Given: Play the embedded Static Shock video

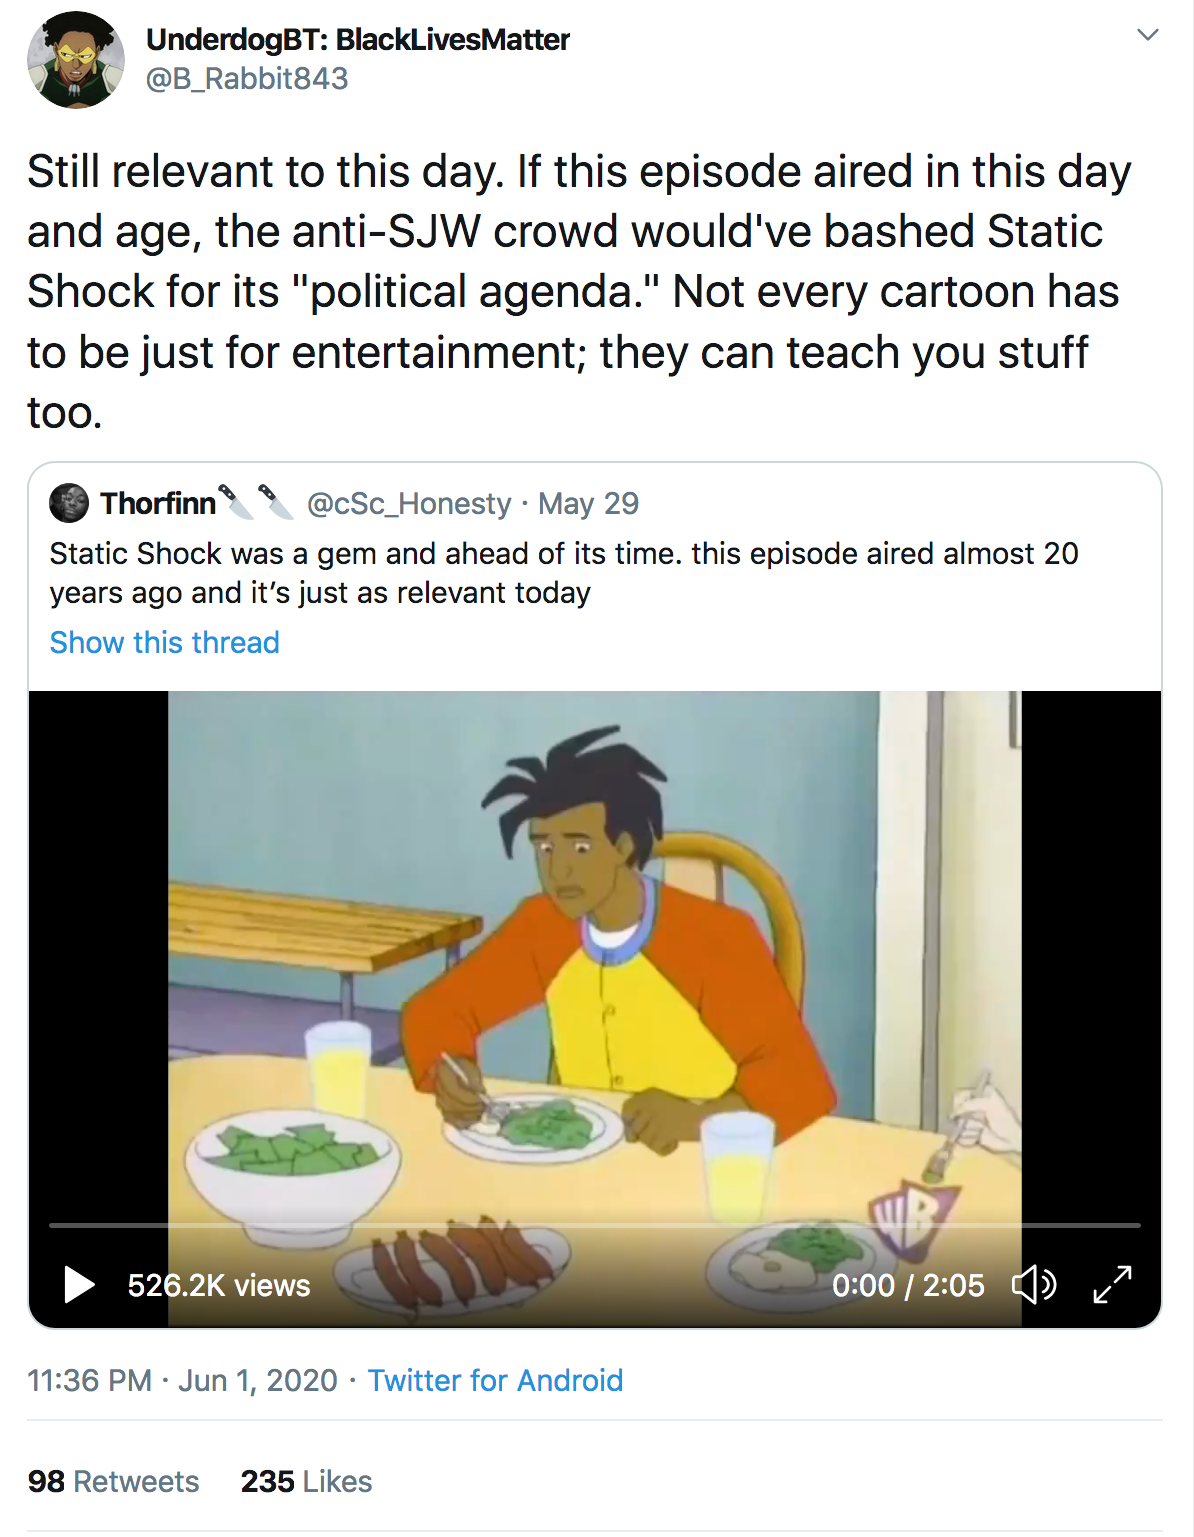Looking at the screenshot, I should pos(79,1285).
